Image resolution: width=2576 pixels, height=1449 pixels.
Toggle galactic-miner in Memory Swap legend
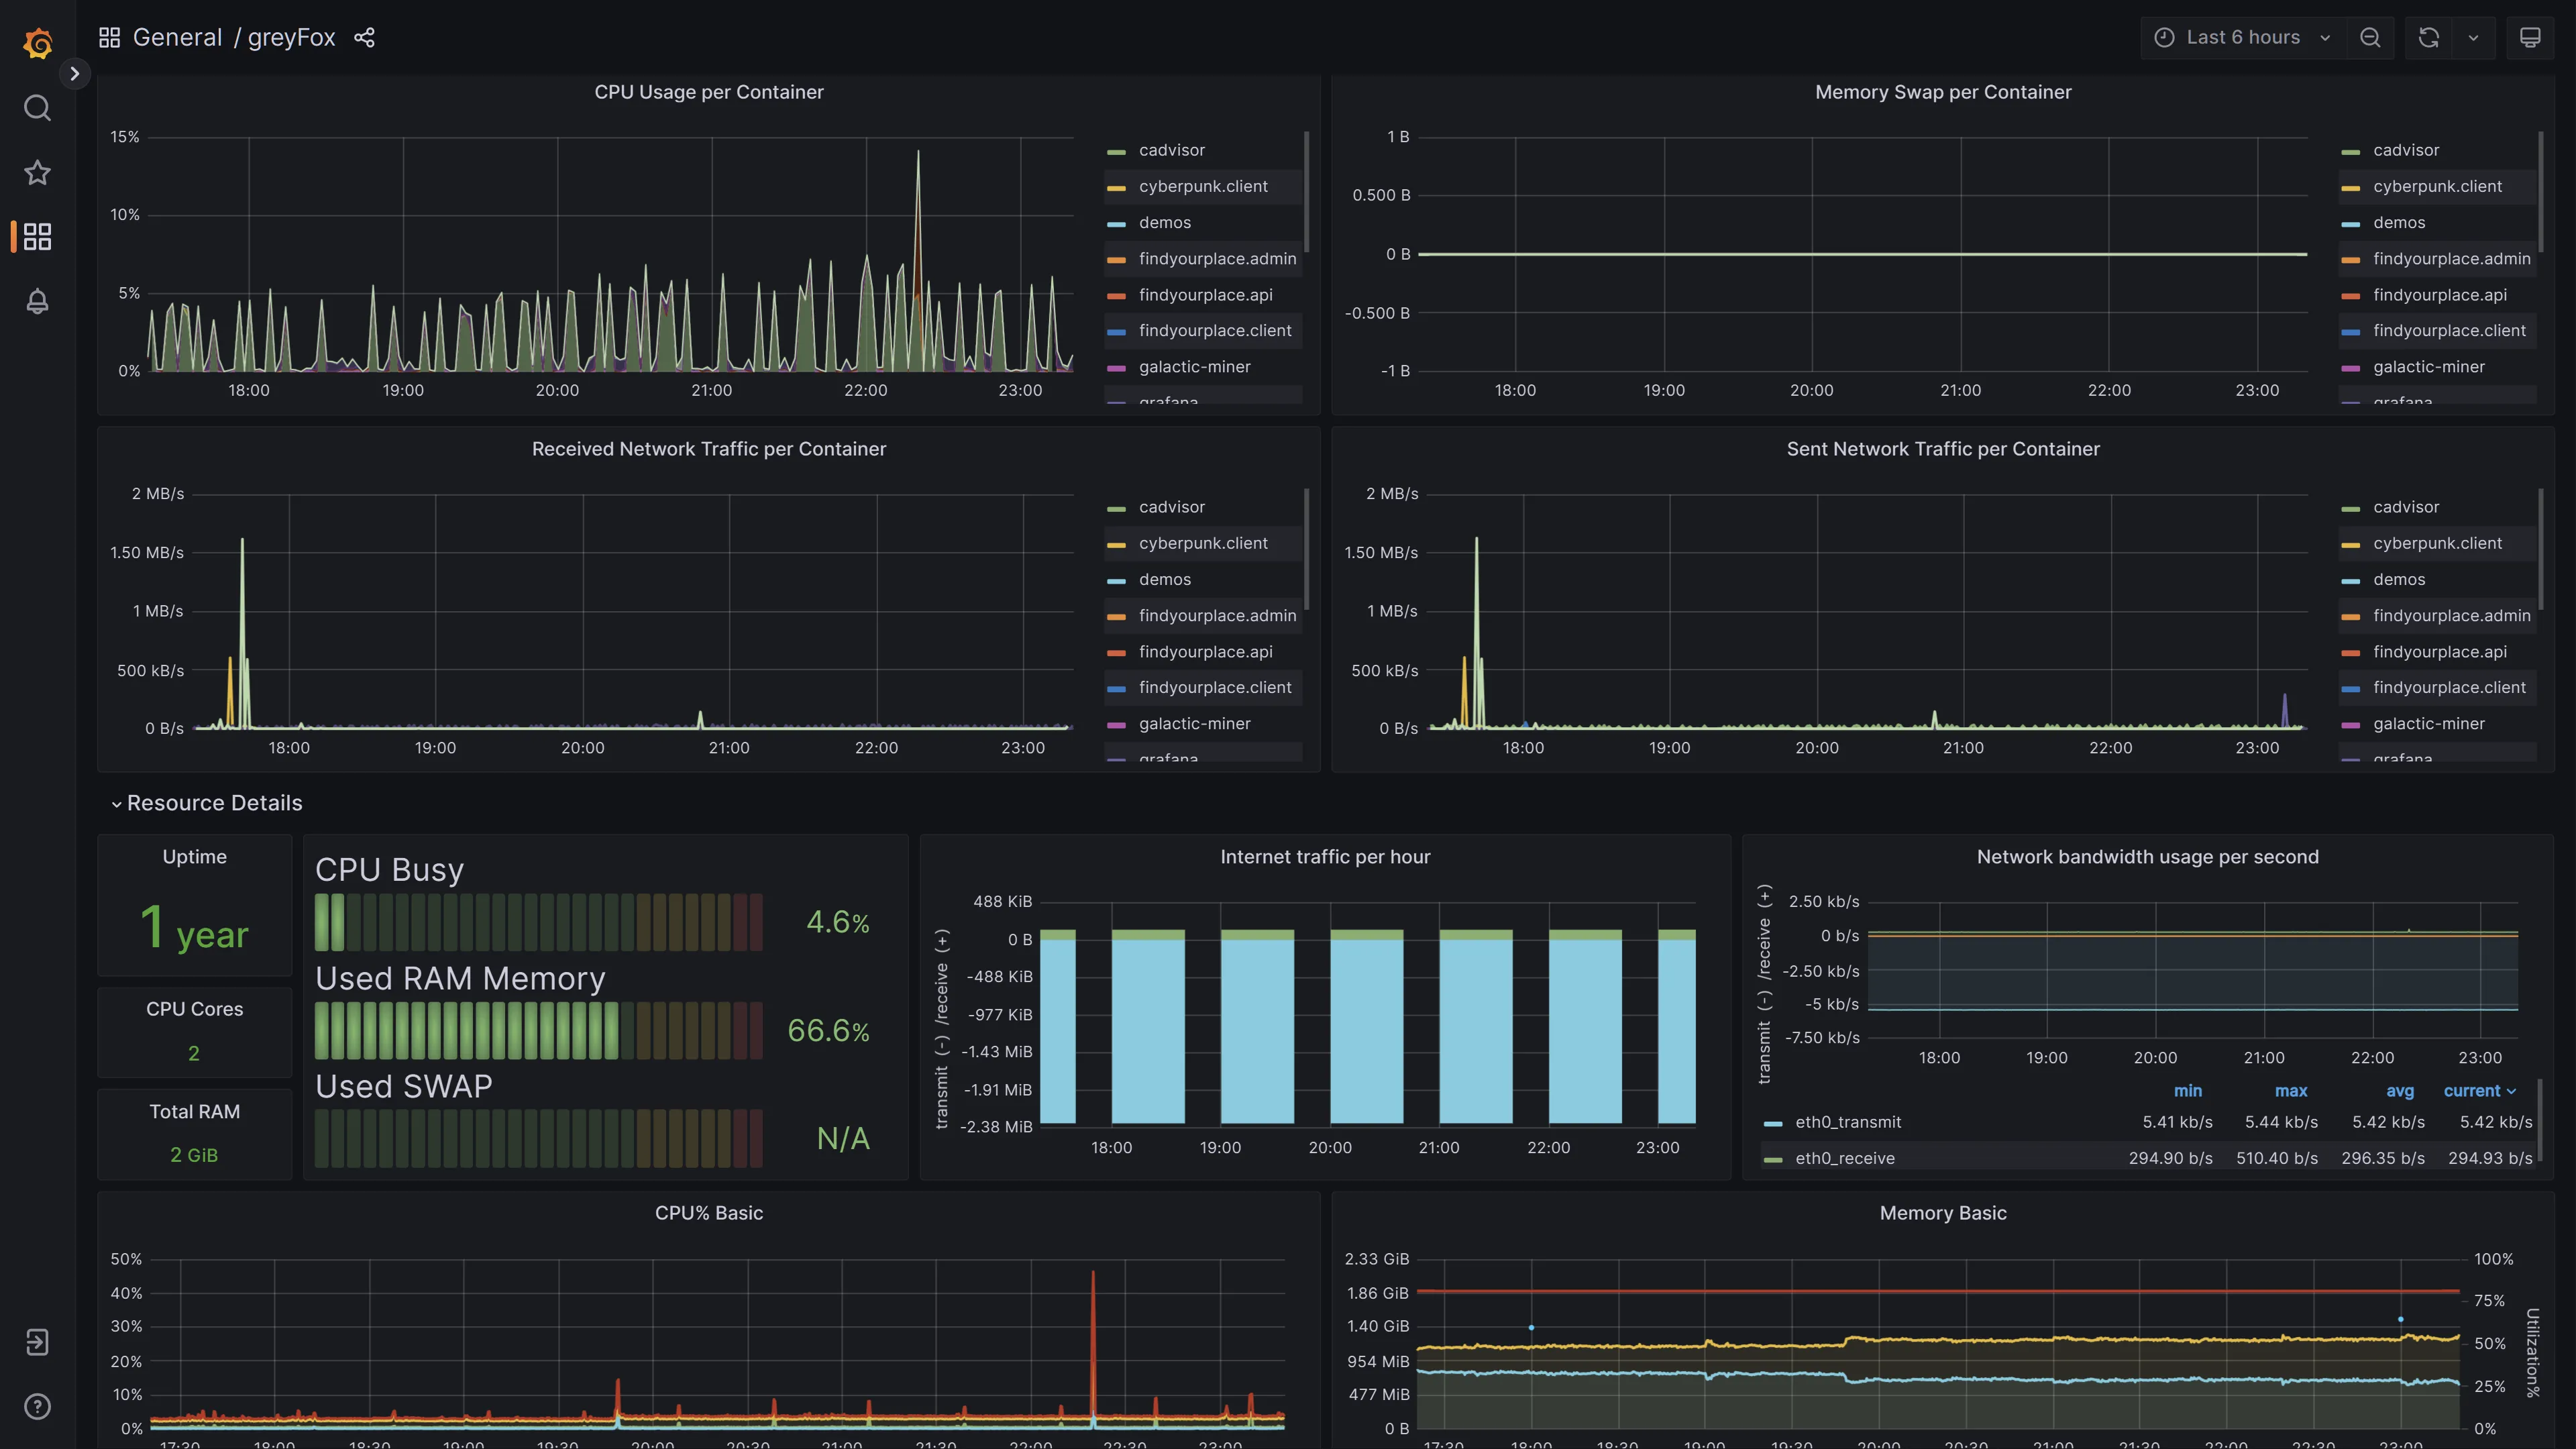click(2428, 367)
